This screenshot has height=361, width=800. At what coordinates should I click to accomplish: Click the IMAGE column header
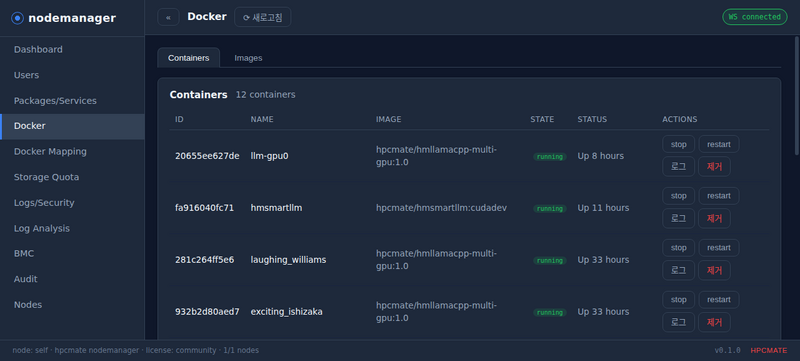[x=389, y=119]
